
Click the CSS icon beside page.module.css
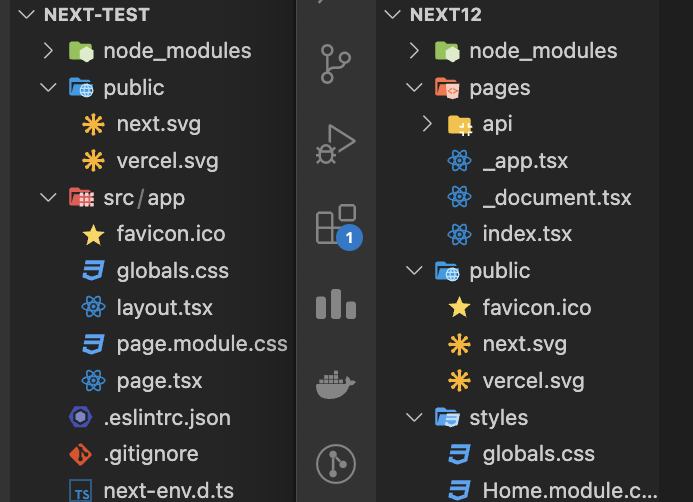coord(94,344)
